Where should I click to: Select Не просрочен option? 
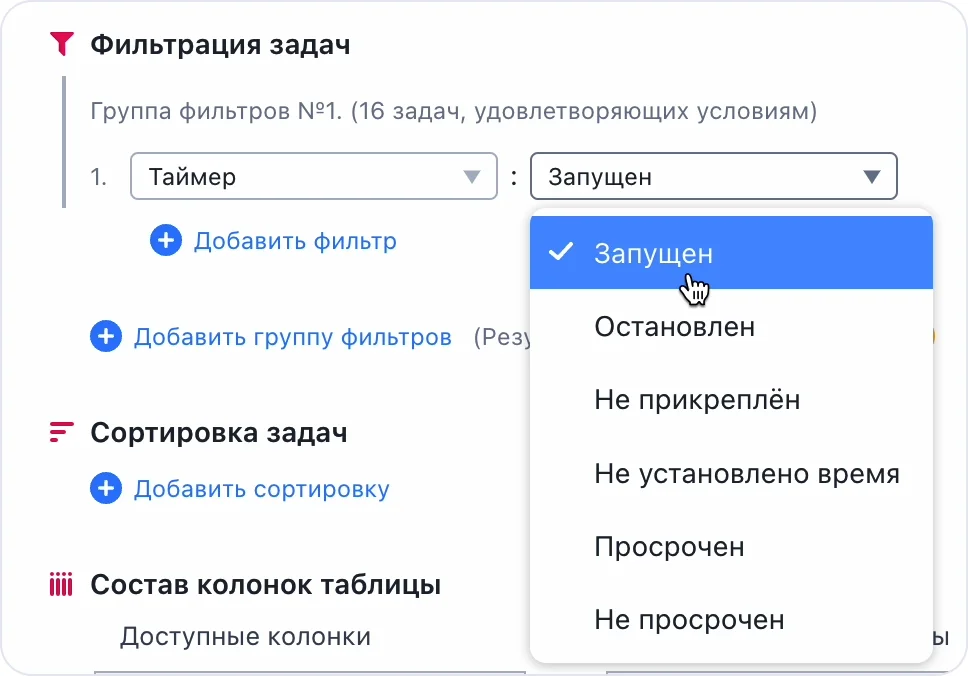[689, 620]
